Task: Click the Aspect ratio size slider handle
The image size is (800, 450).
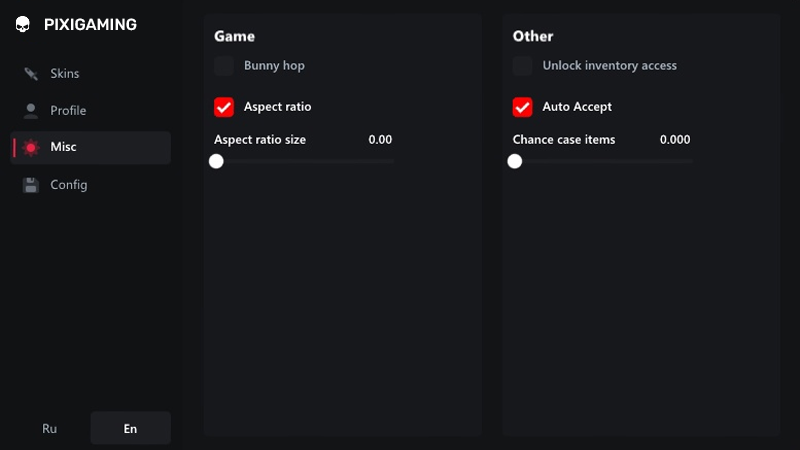Action: click(x=216, y=161)
